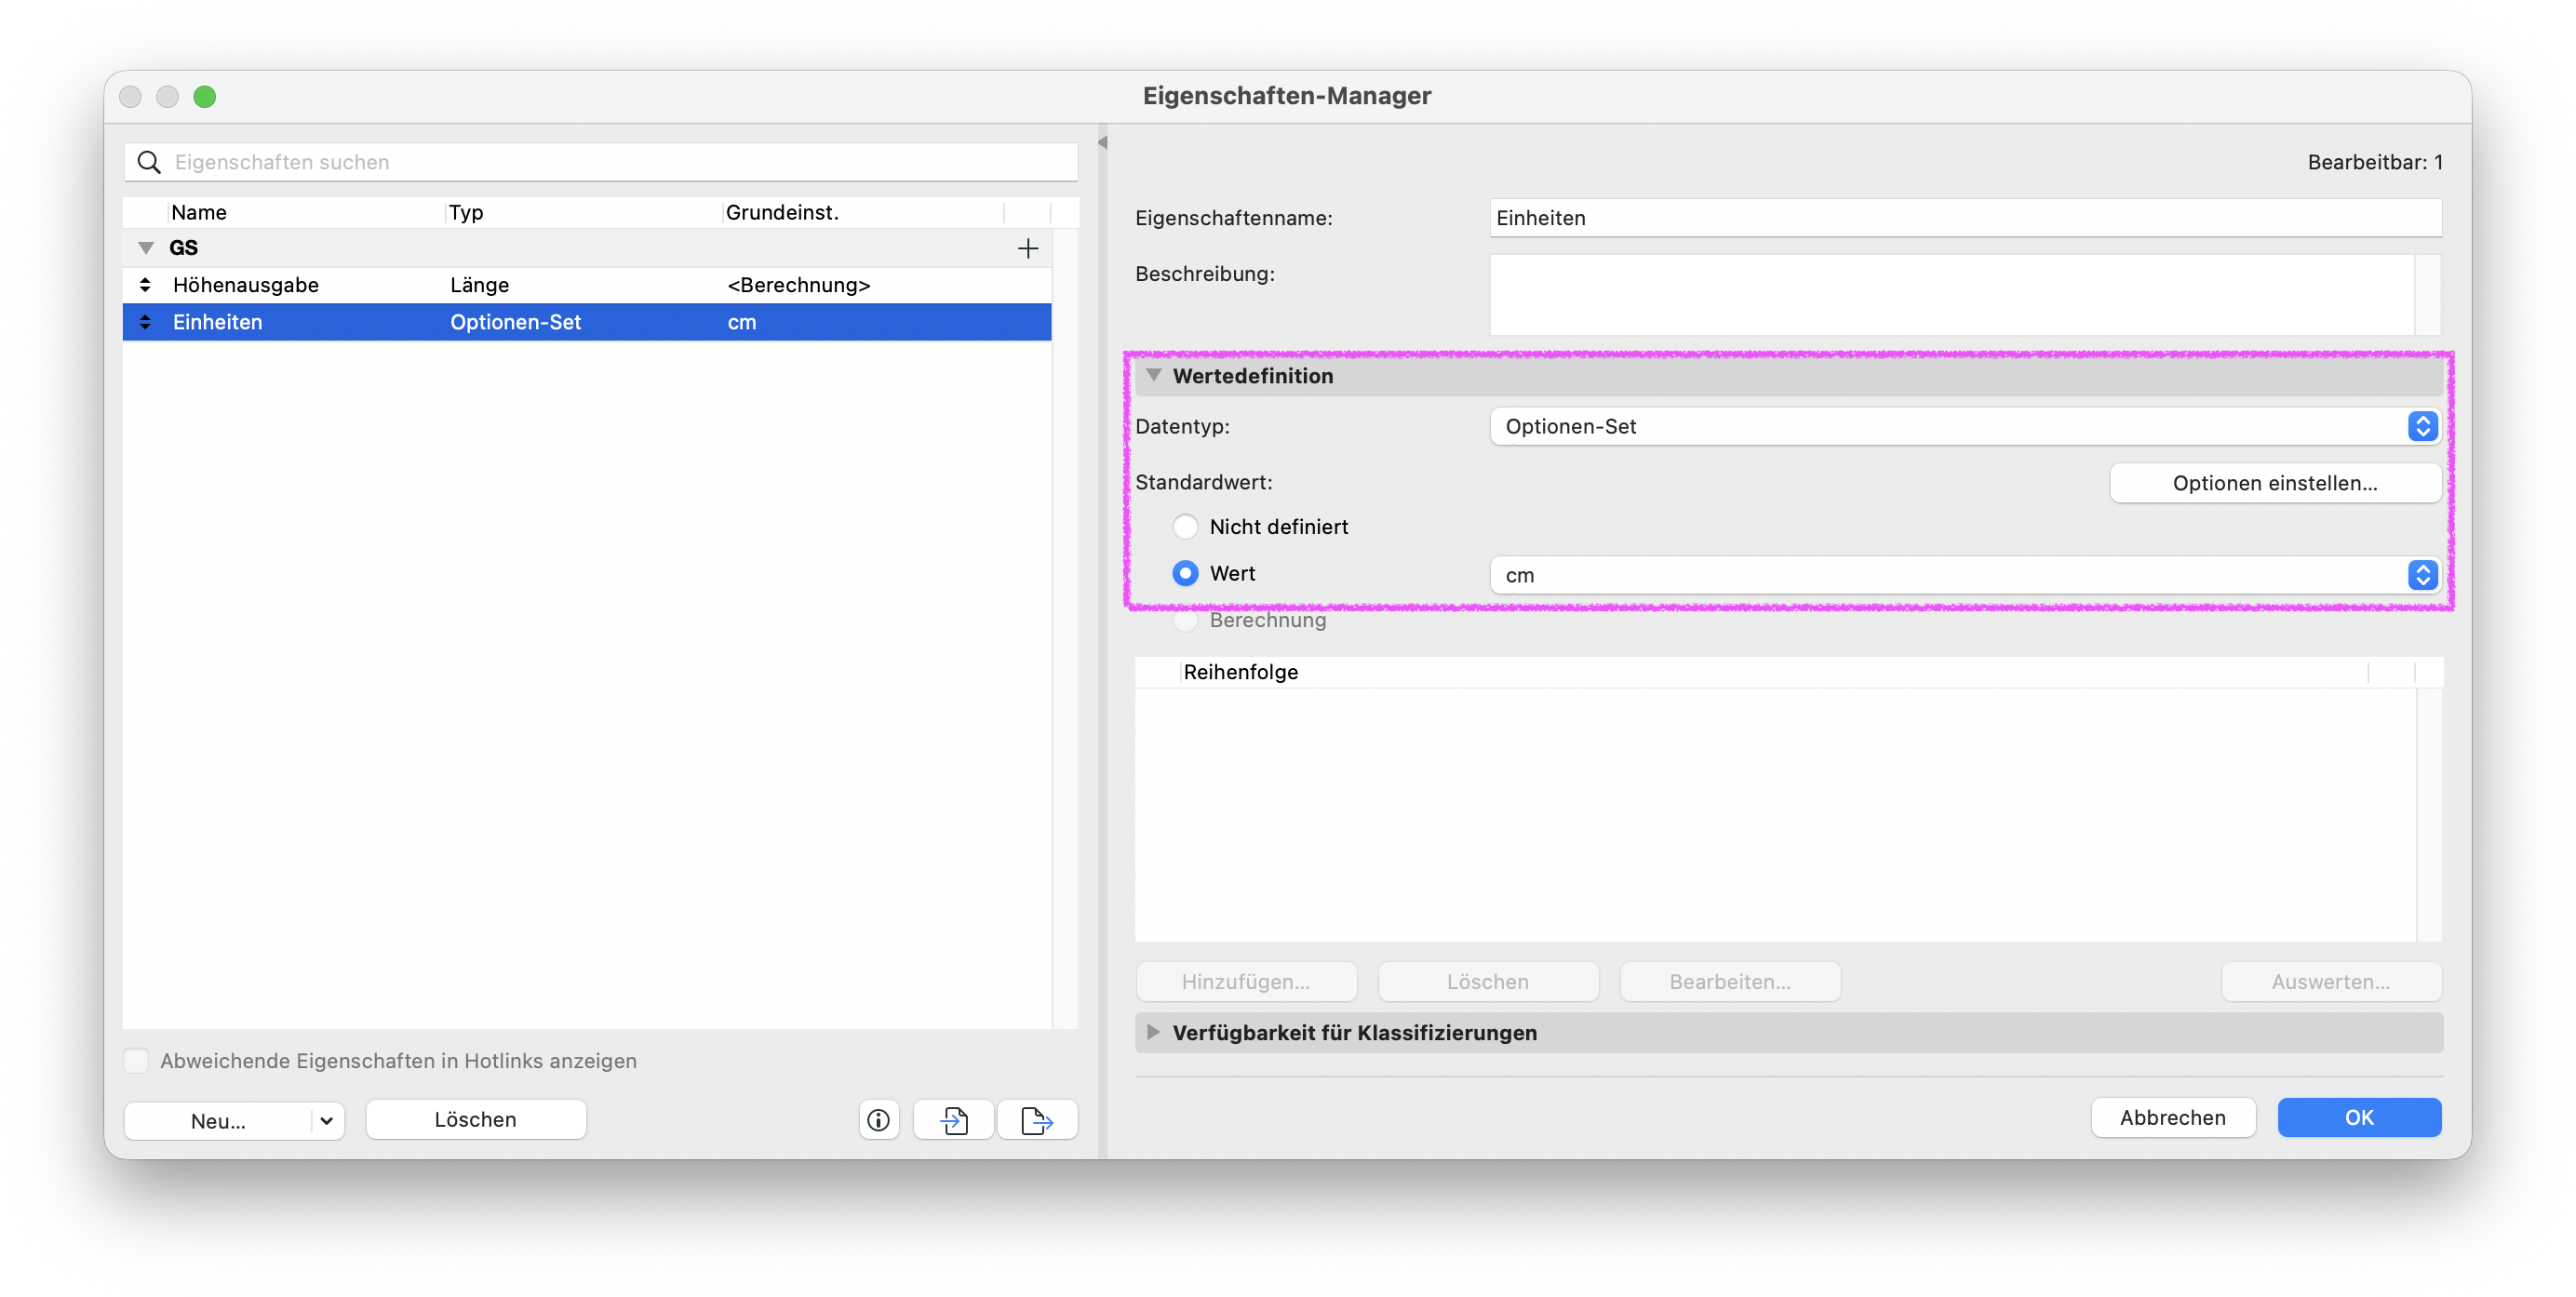2576x1297 pixels.
Task: Collapse the left panel with splitter arrow
Action: pos(1103,143)
